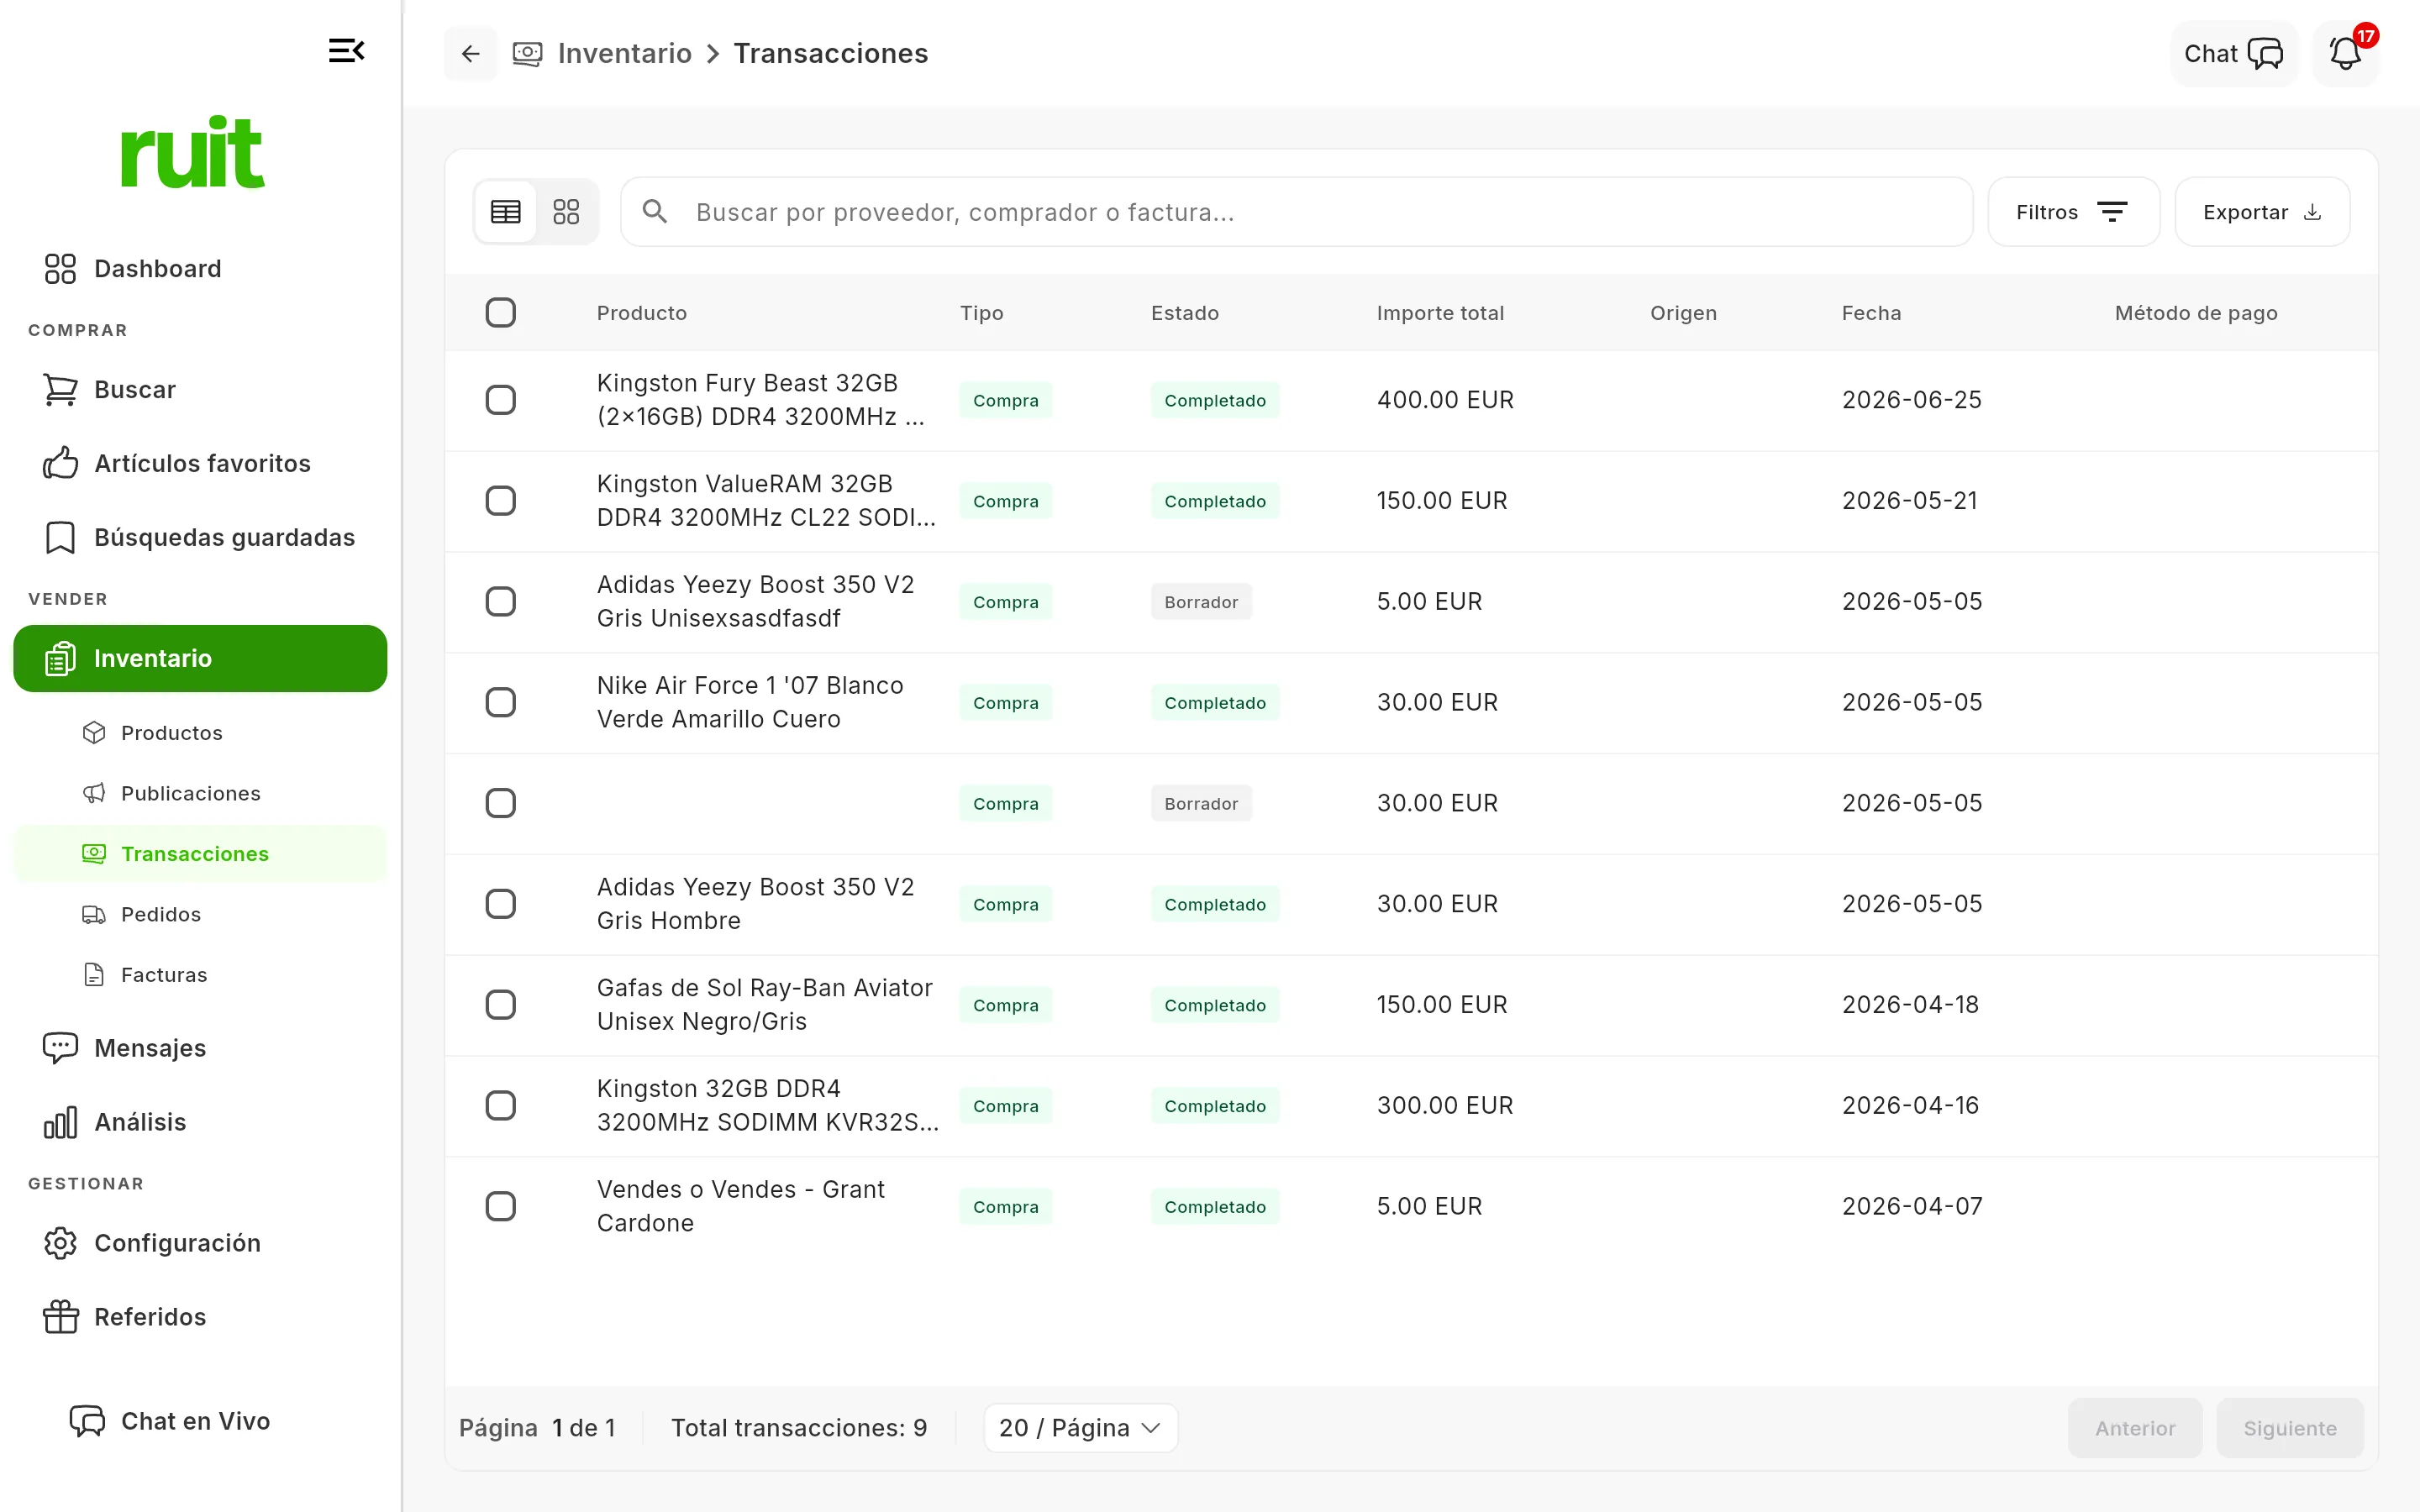Image resolution: width=2420 pixels, height=1512 pixels.
Task: Collapse the sidebar with the menu icon
Action: point(346,51)
